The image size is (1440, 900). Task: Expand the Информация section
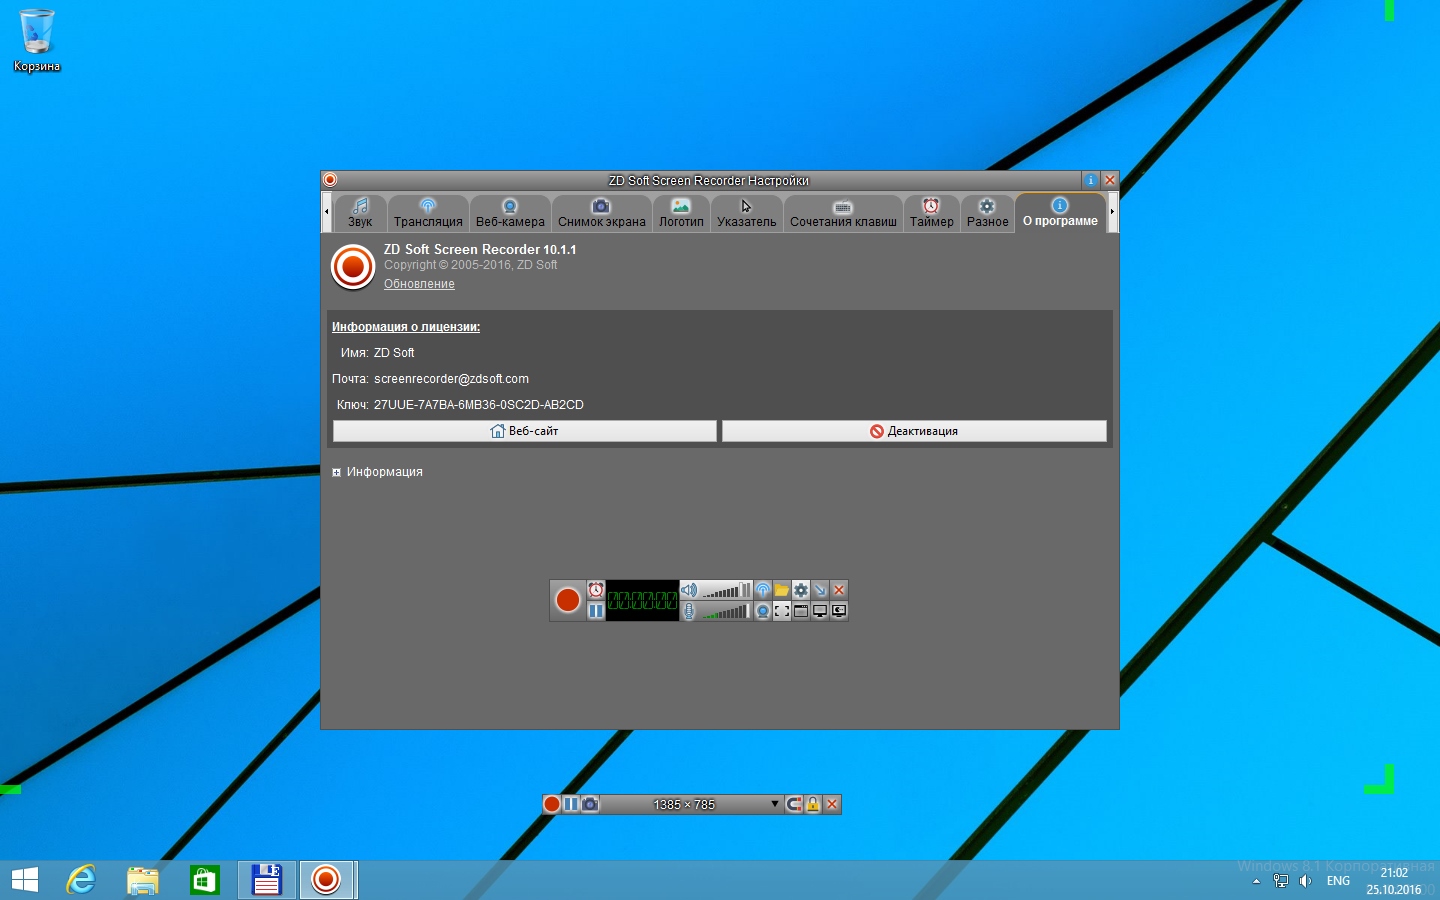[x=337, y=472]
